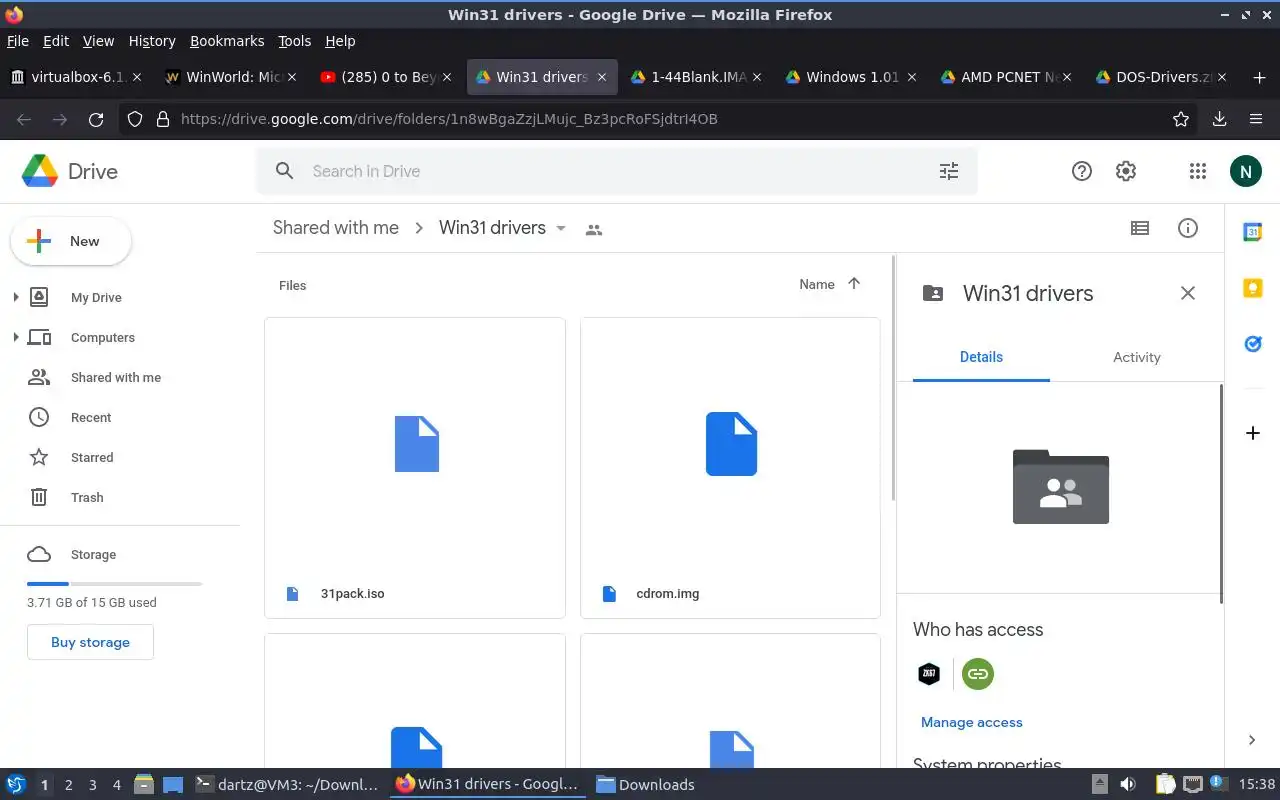Go to Shared with me breadcrumb

[336, 228]
